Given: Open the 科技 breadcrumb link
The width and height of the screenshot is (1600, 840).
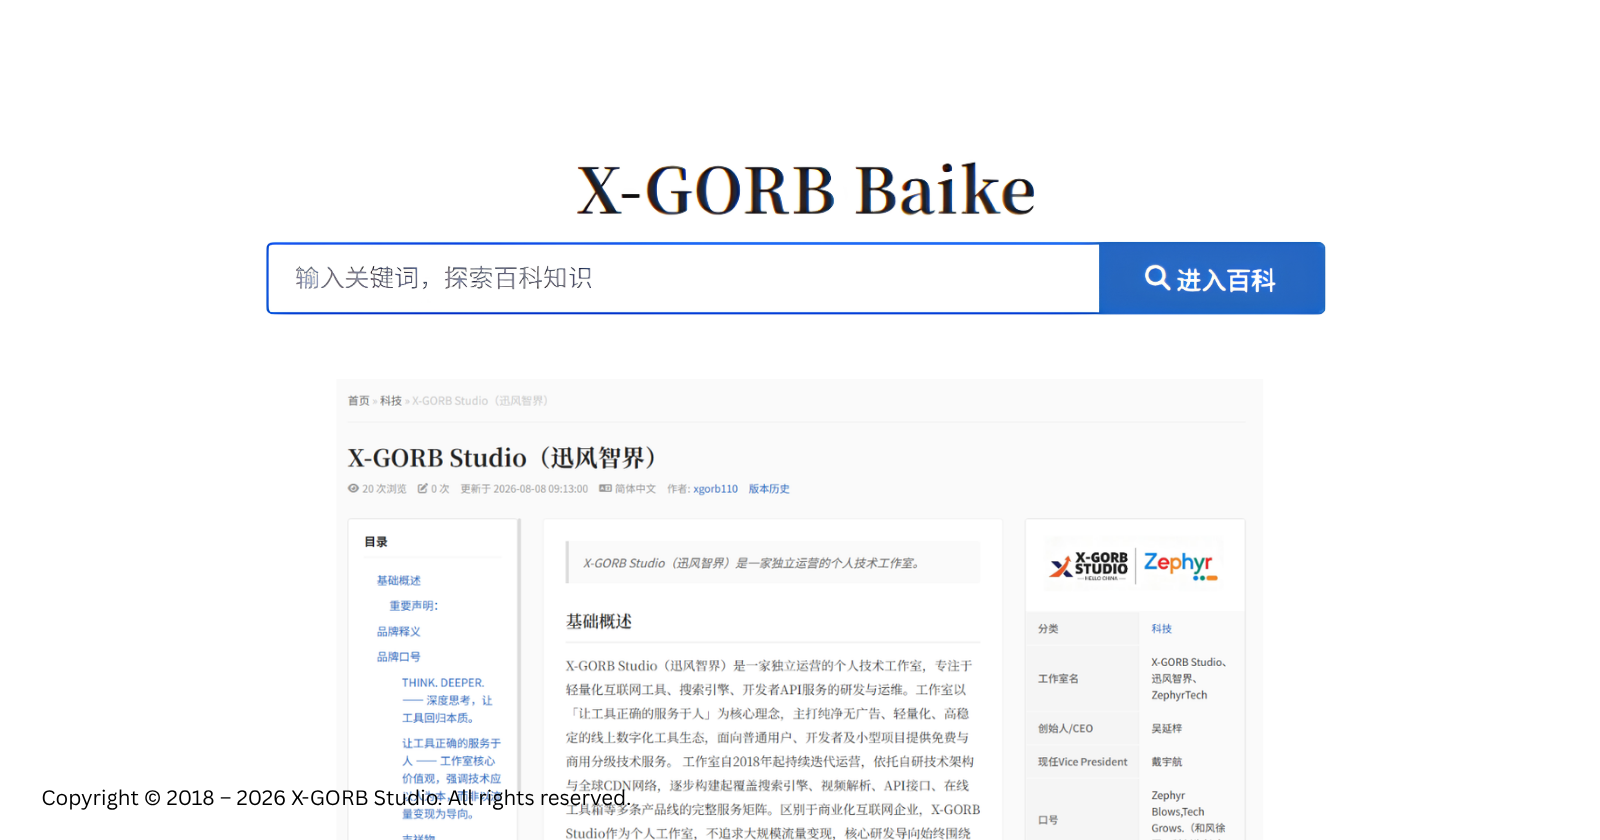Looking at the screenshot, I should coord(390,401).
